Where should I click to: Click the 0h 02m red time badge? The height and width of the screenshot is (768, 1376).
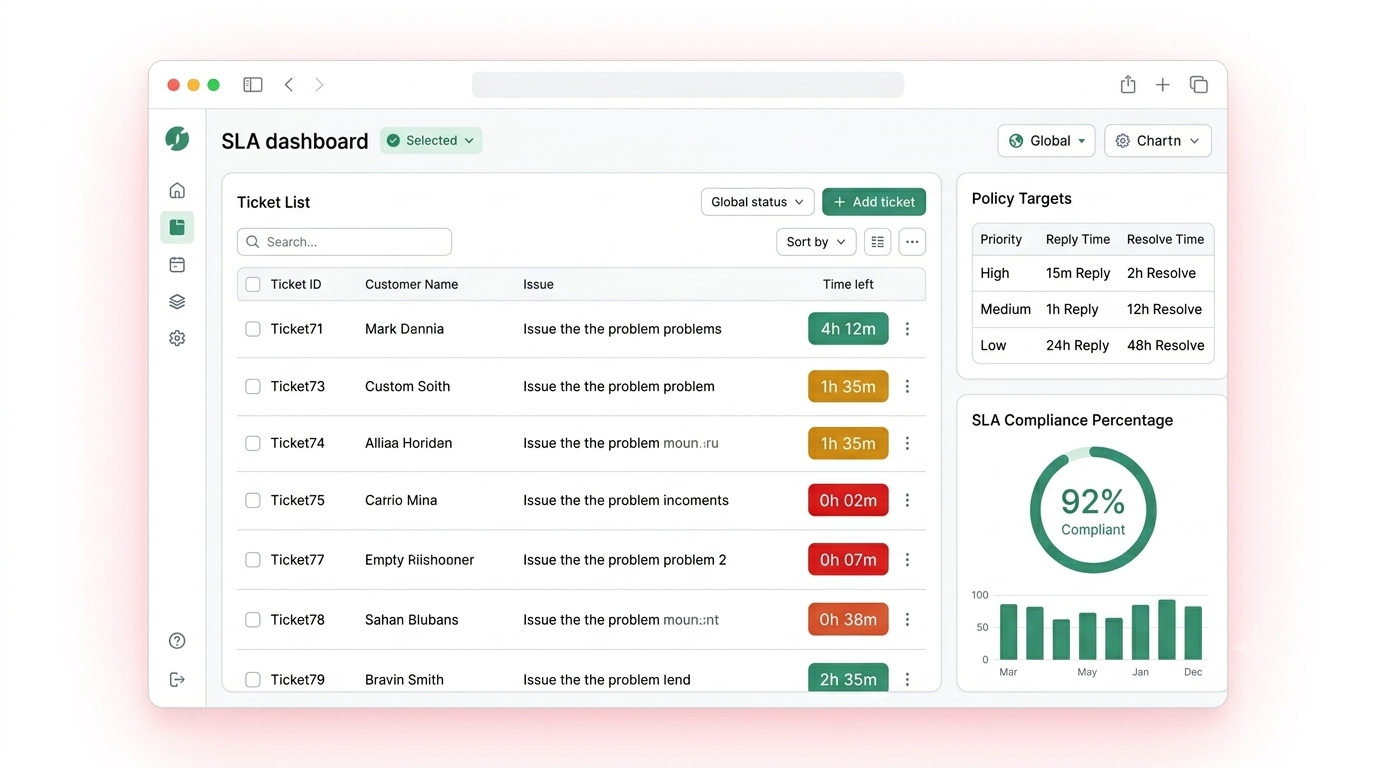tap(848, 500)
